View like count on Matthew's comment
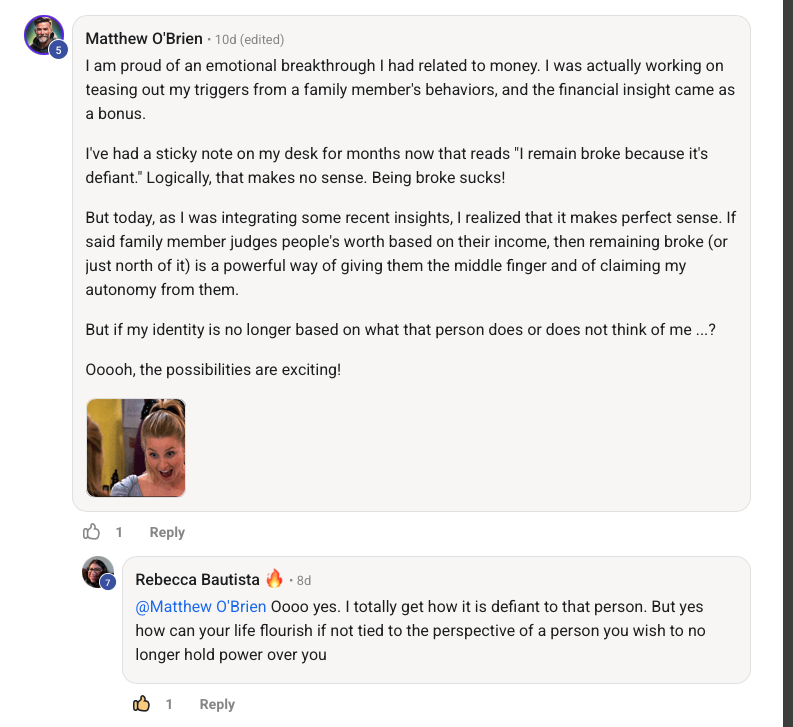 [119, 532]
